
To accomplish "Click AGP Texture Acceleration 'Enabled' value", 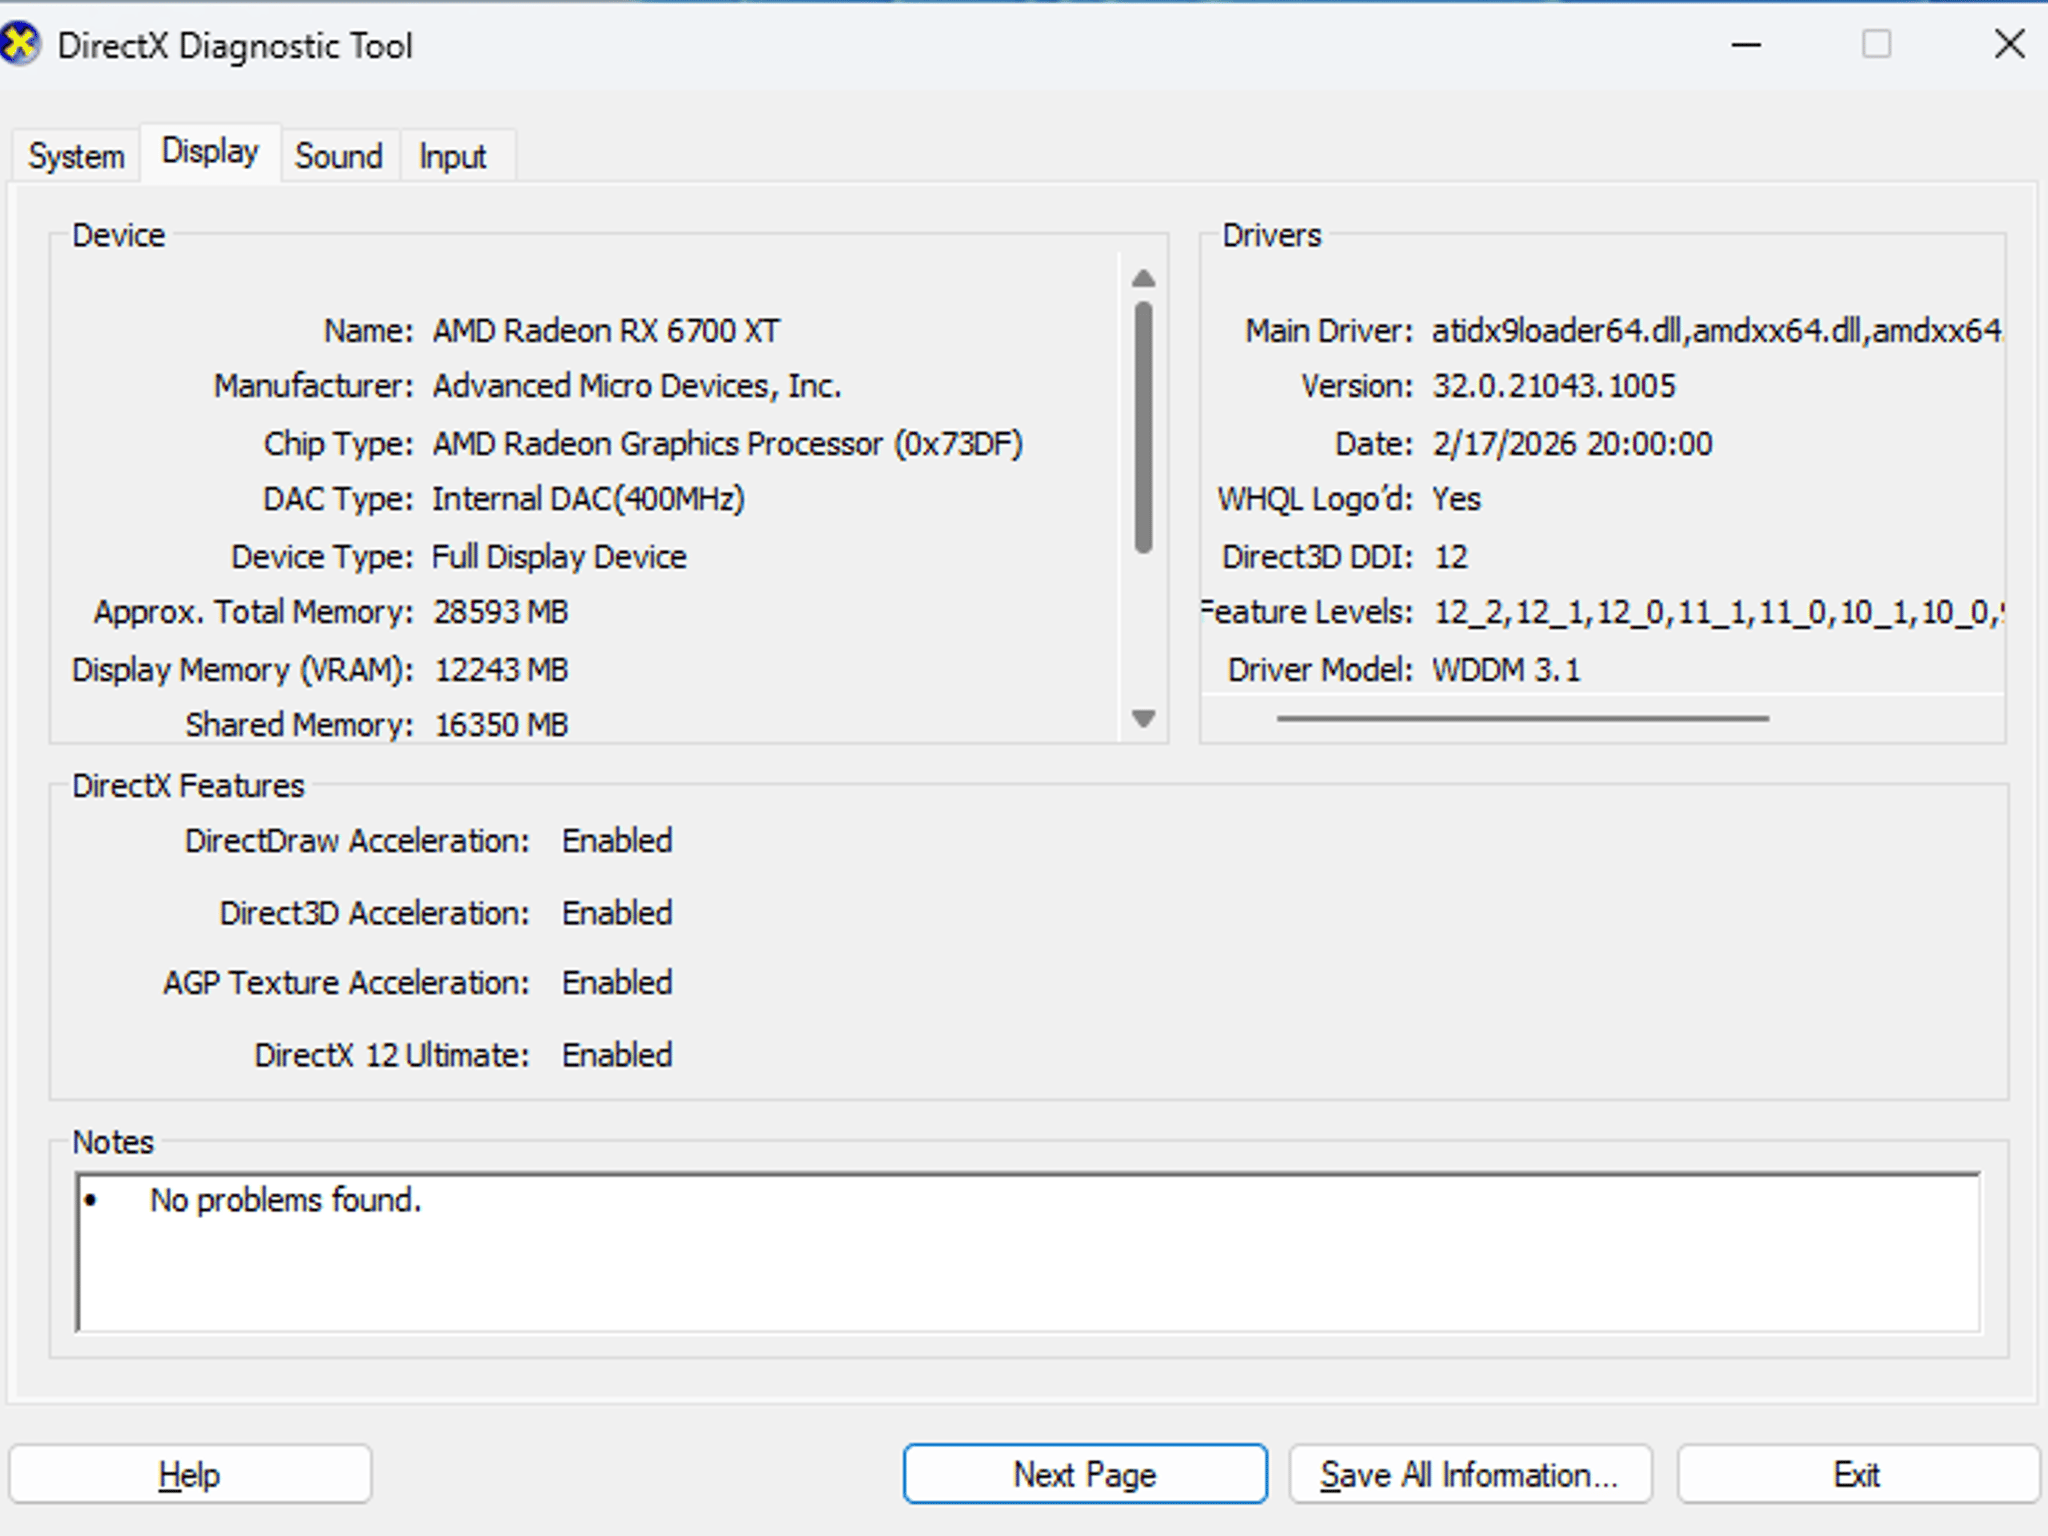I will tap(617, 983).
